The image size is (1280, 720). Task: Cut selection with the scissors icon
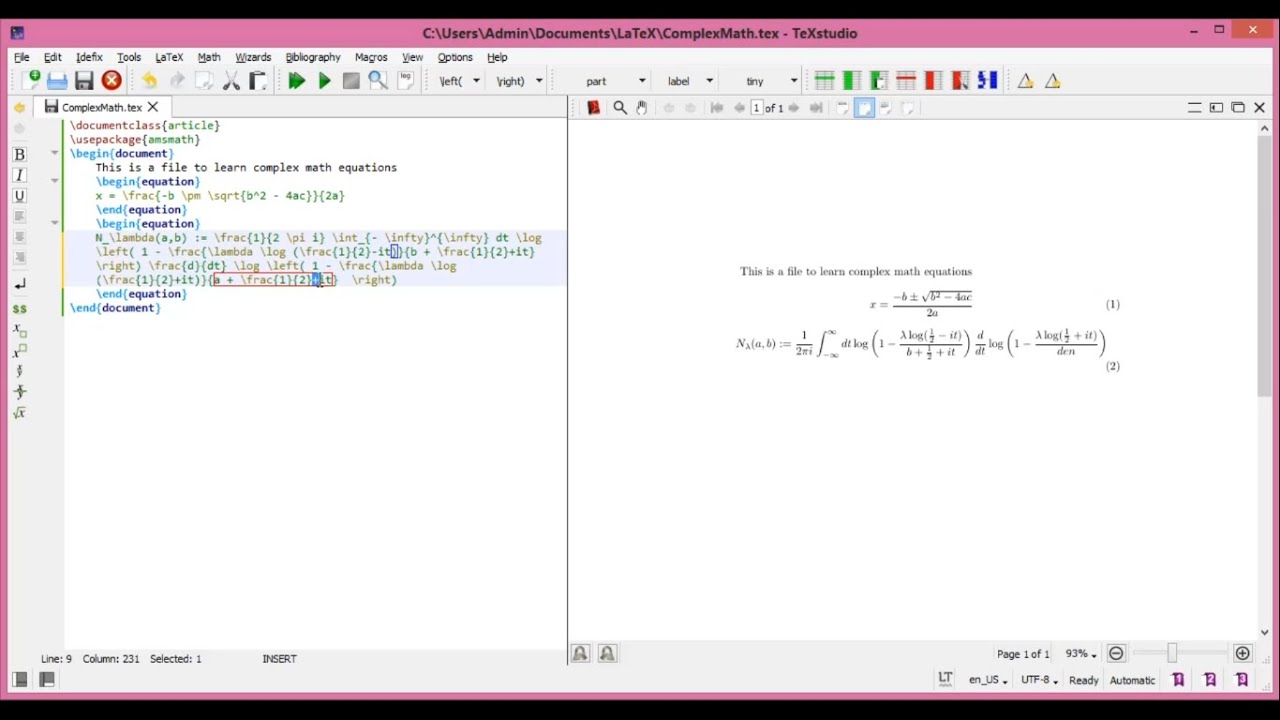[231, 81]
